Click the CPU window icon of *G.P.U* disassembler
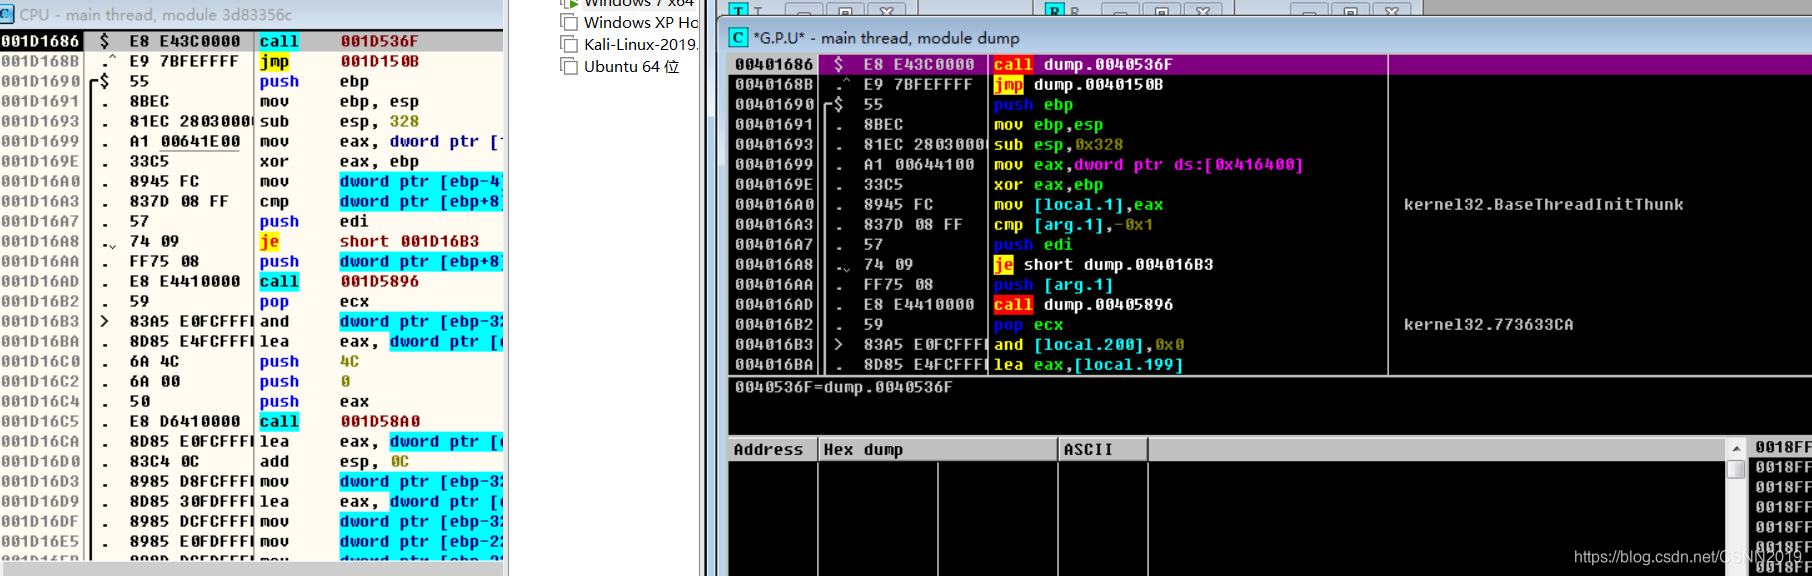This screenshot has height=576, width=1812. click(x=738, y=38)
